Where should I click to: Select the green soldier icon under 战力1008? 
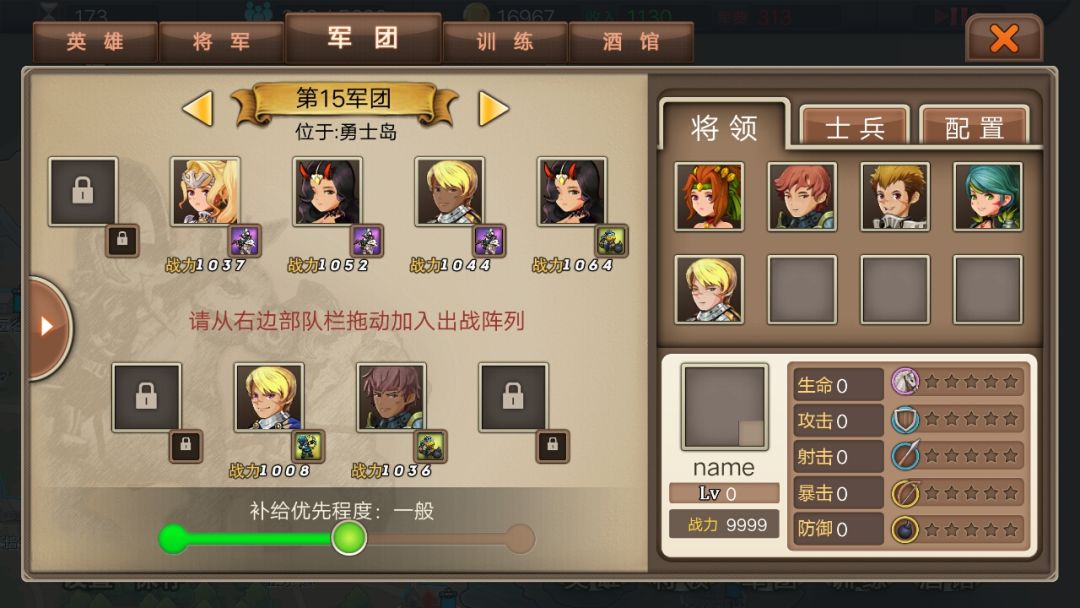click(307, 446)
